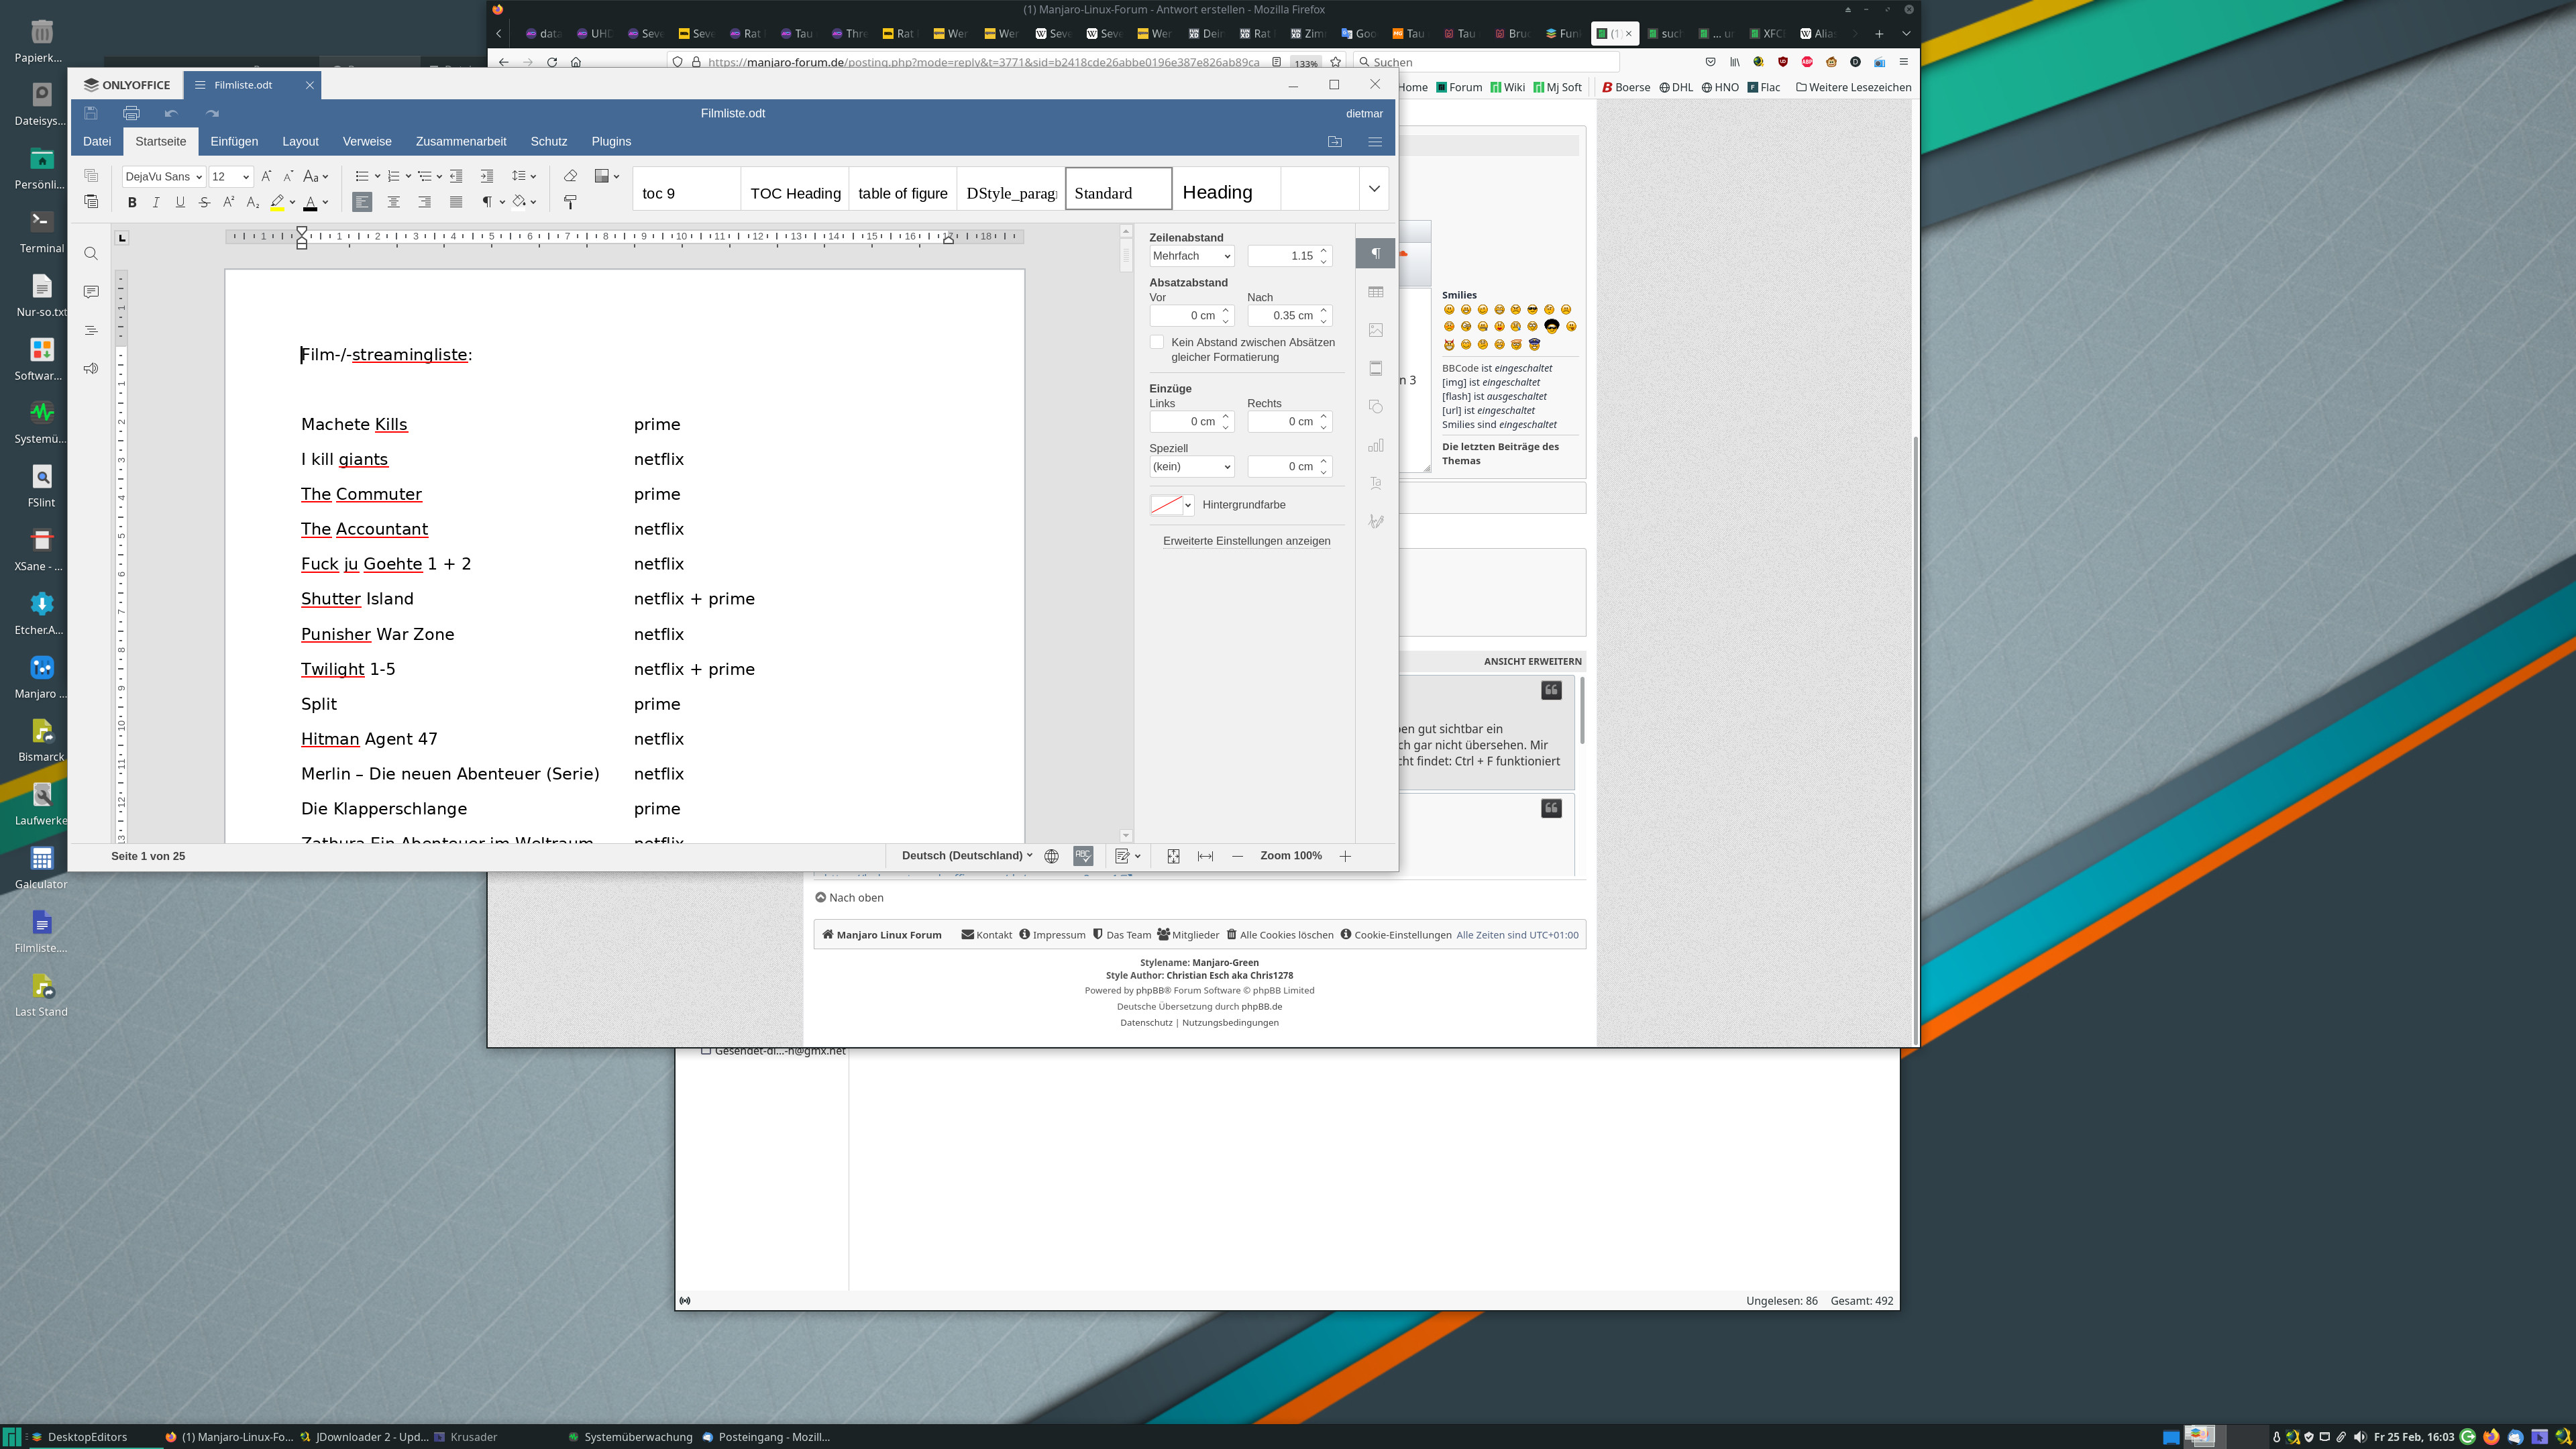The width and height of the screenshot is (2576, 1449).
Task: Open the Mehrfach line spacing dropdown
Action: [1191, 256]
